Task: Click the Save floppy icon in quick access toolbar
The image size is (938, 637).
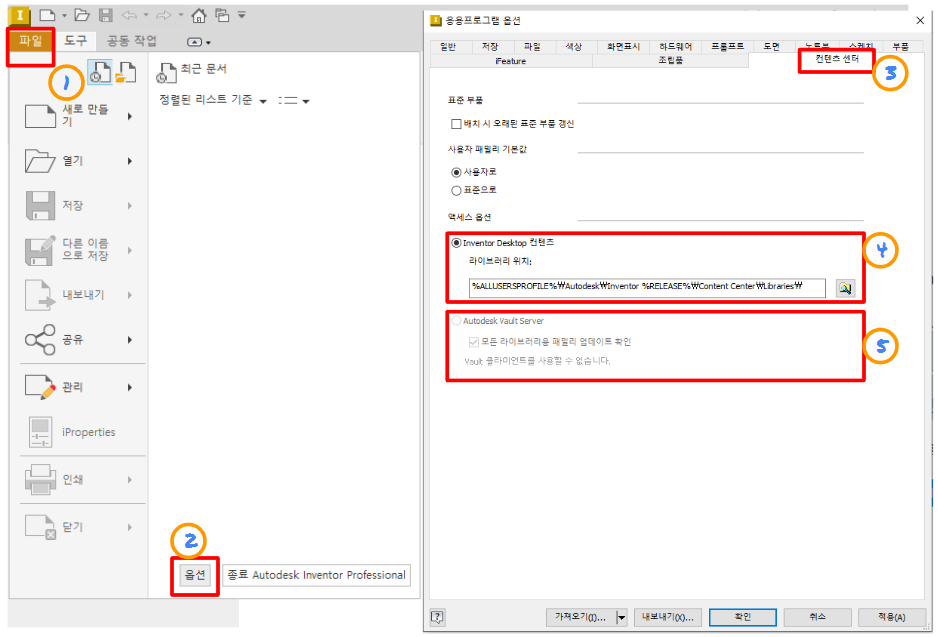Action: pos(106,16)
